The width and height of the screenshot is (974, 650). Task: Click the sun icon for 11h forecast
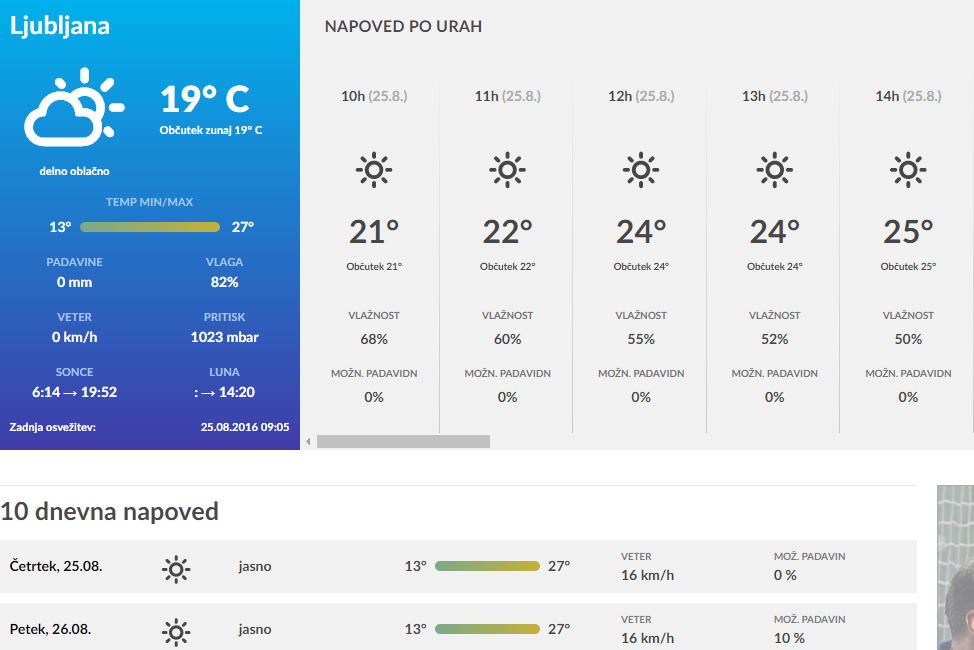pyautogui.click(x=507, y=170)
